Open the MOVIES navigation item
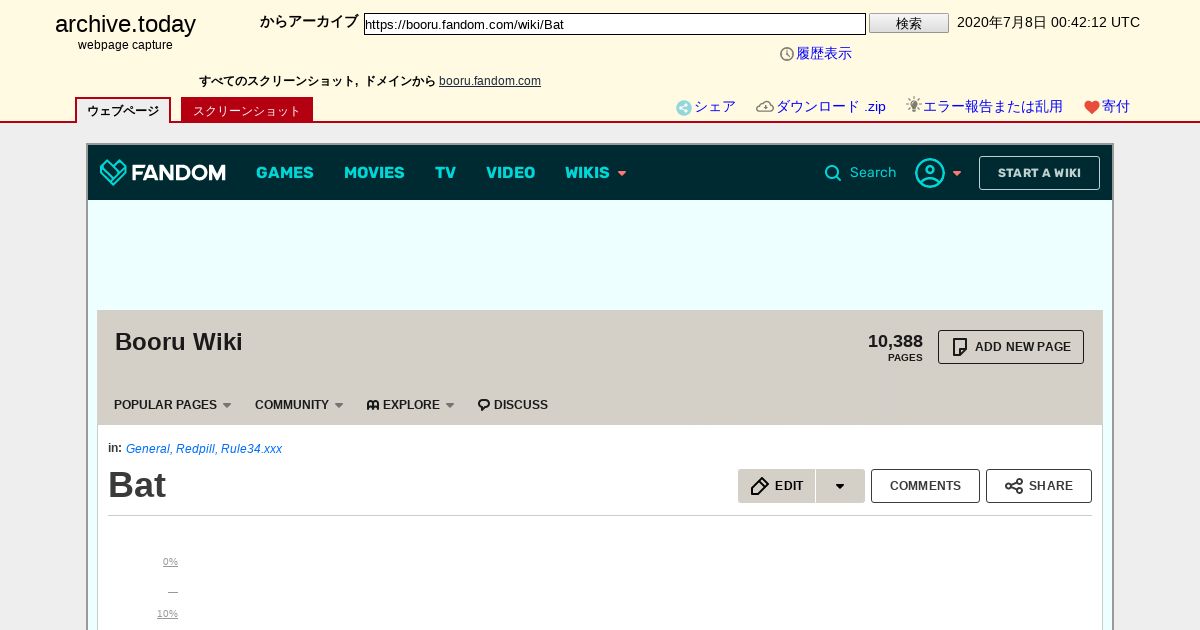This screenshot has width=1200, height=630. click(x=374, y=173)
